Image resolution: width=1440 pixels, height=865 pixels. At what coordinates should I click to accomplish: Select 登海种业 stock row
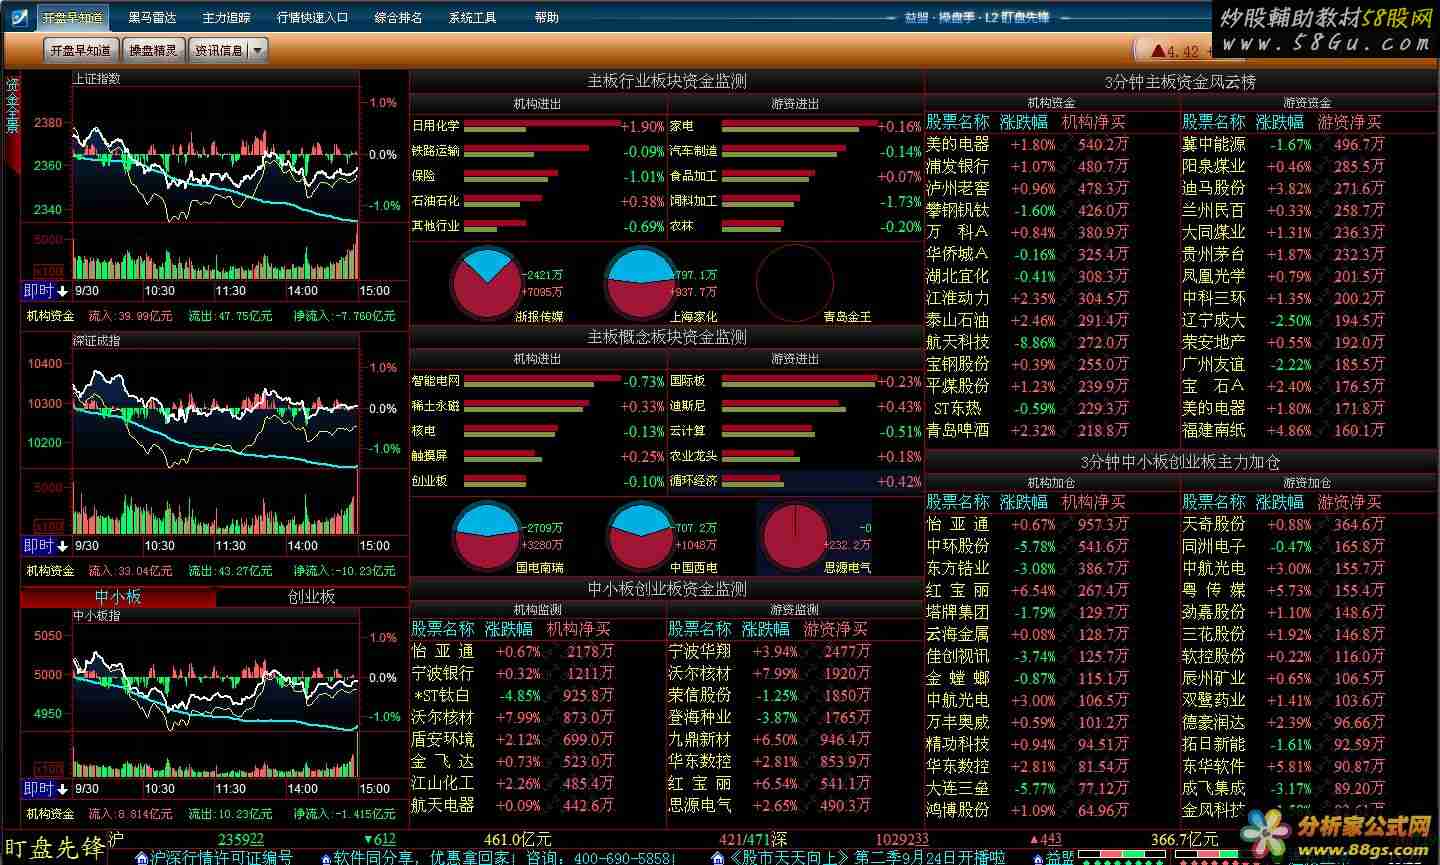click(x=795, y=717)
